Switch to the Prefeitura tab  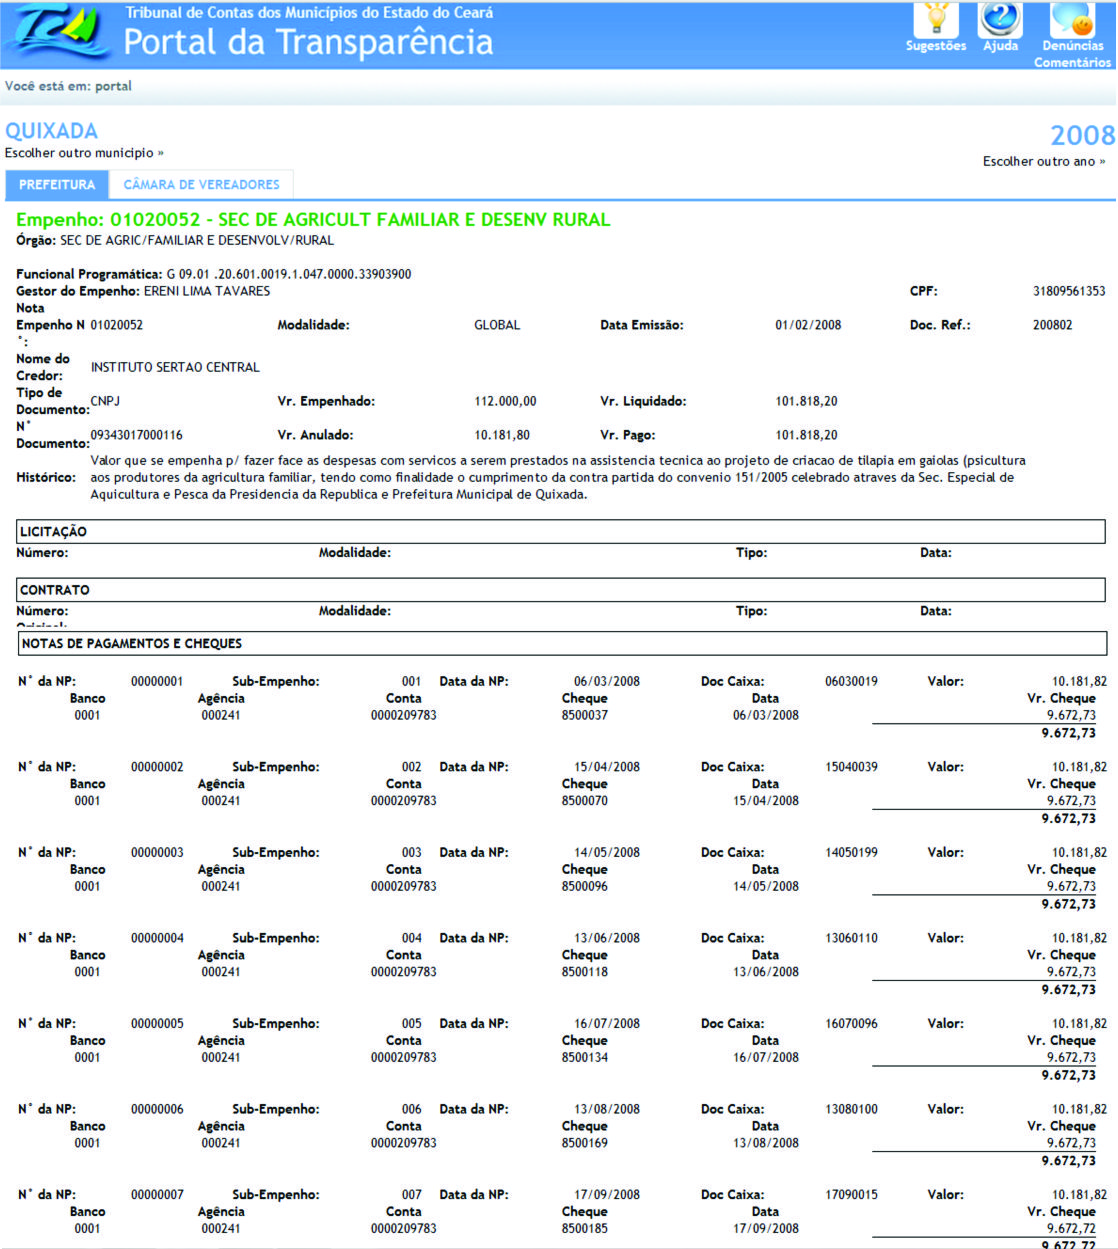57,185
